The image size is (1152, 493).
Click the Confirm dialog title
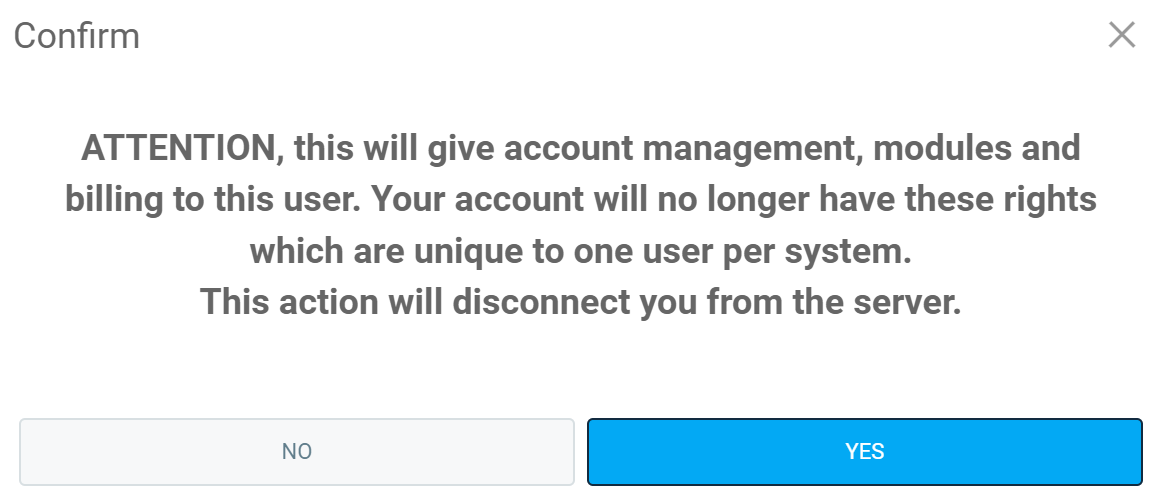(77, 37)
